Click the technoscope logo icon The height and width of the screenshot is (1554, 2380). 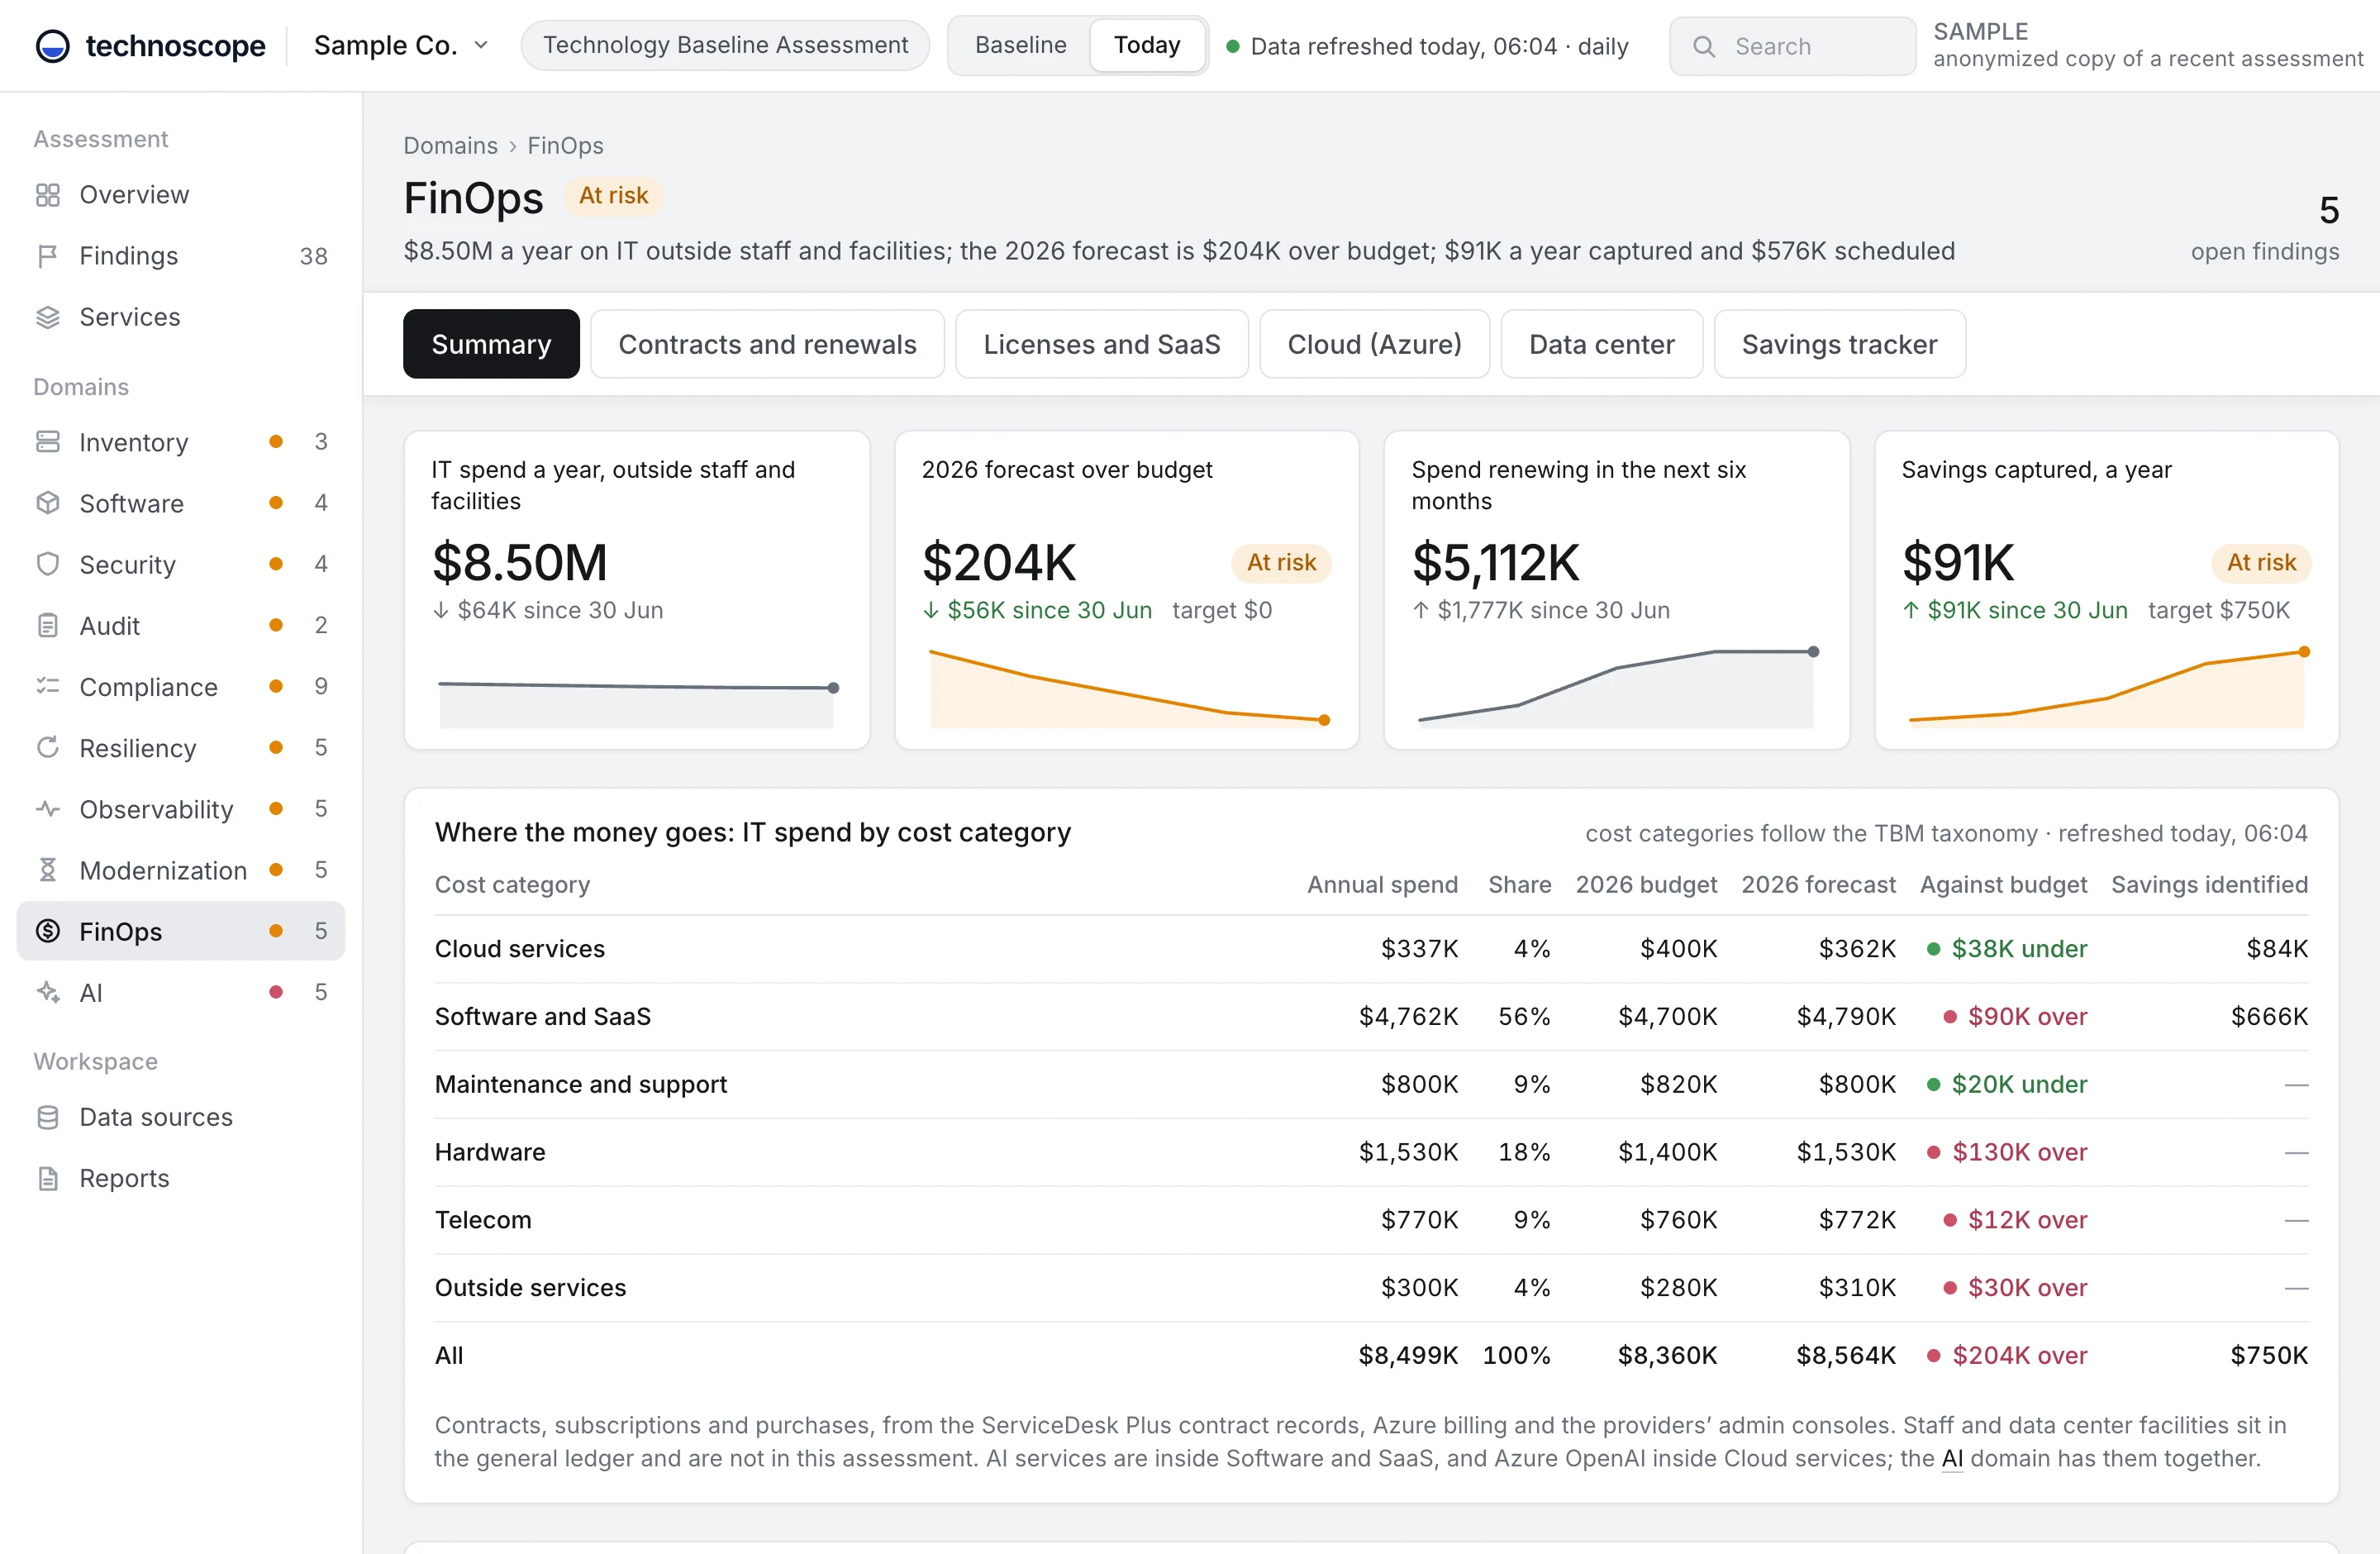(x=52, y=45)
